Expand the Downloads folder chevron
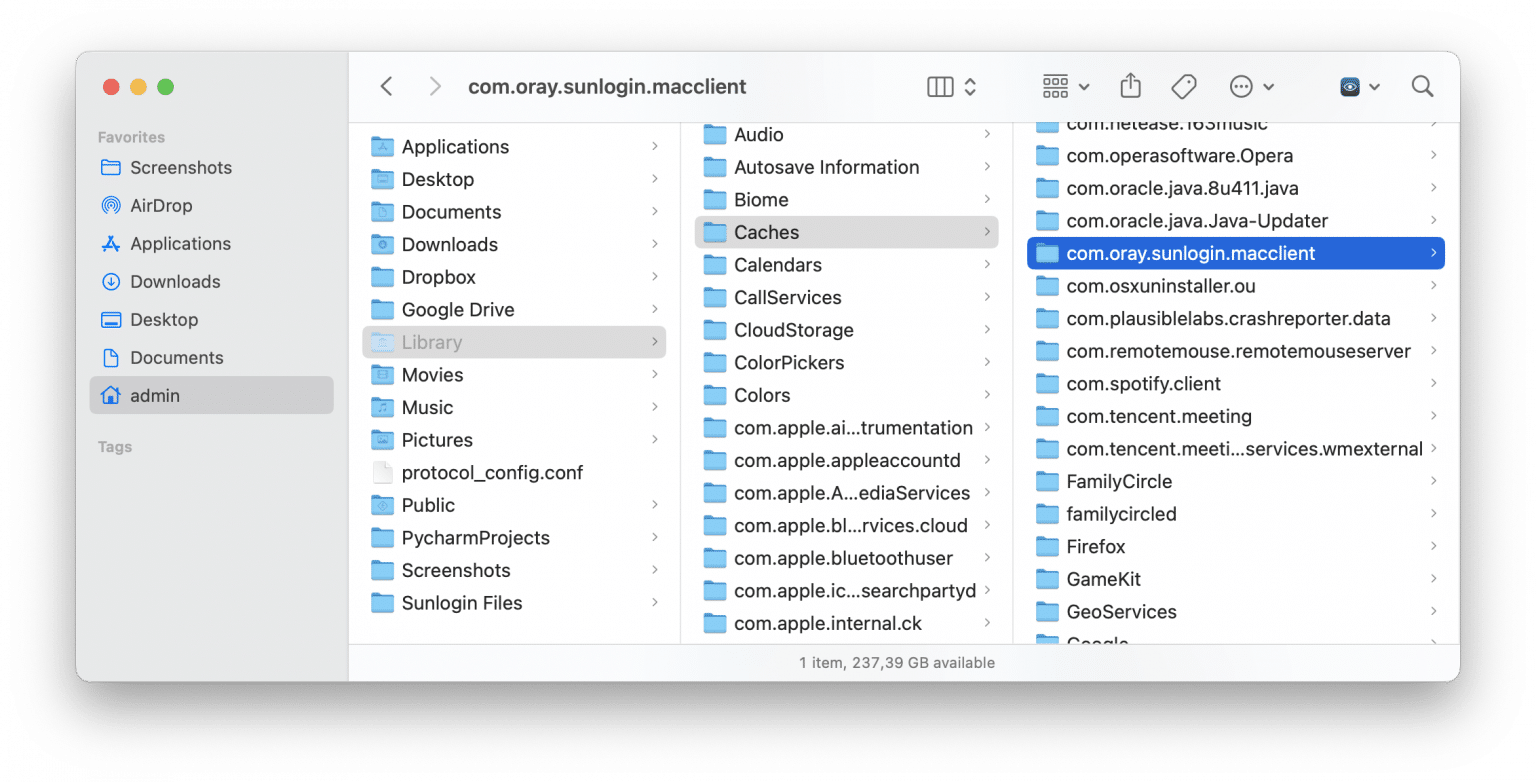Viewport: 1536px width, 782px height. pyautogui.click(x=657, y=244)
